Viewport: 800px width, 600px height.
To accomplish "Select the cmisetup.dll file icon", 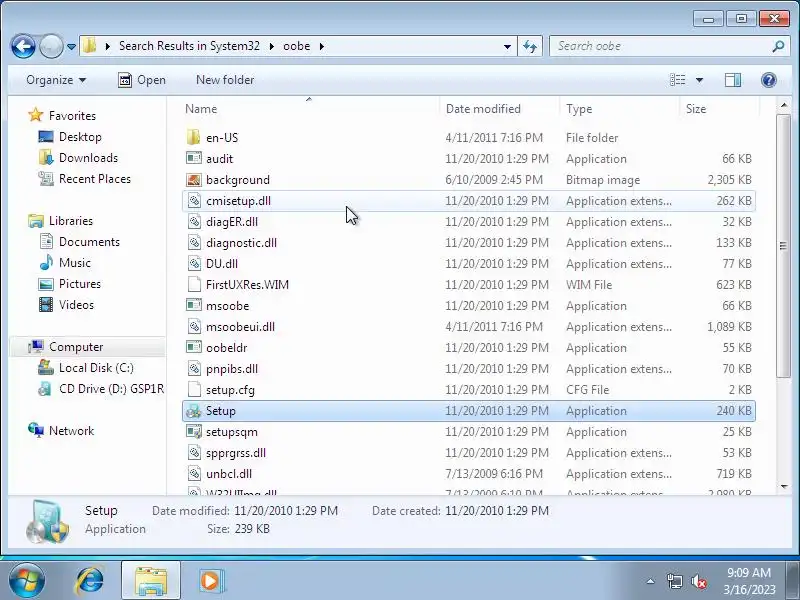I will pyautogui.click(x=193, y=201).
